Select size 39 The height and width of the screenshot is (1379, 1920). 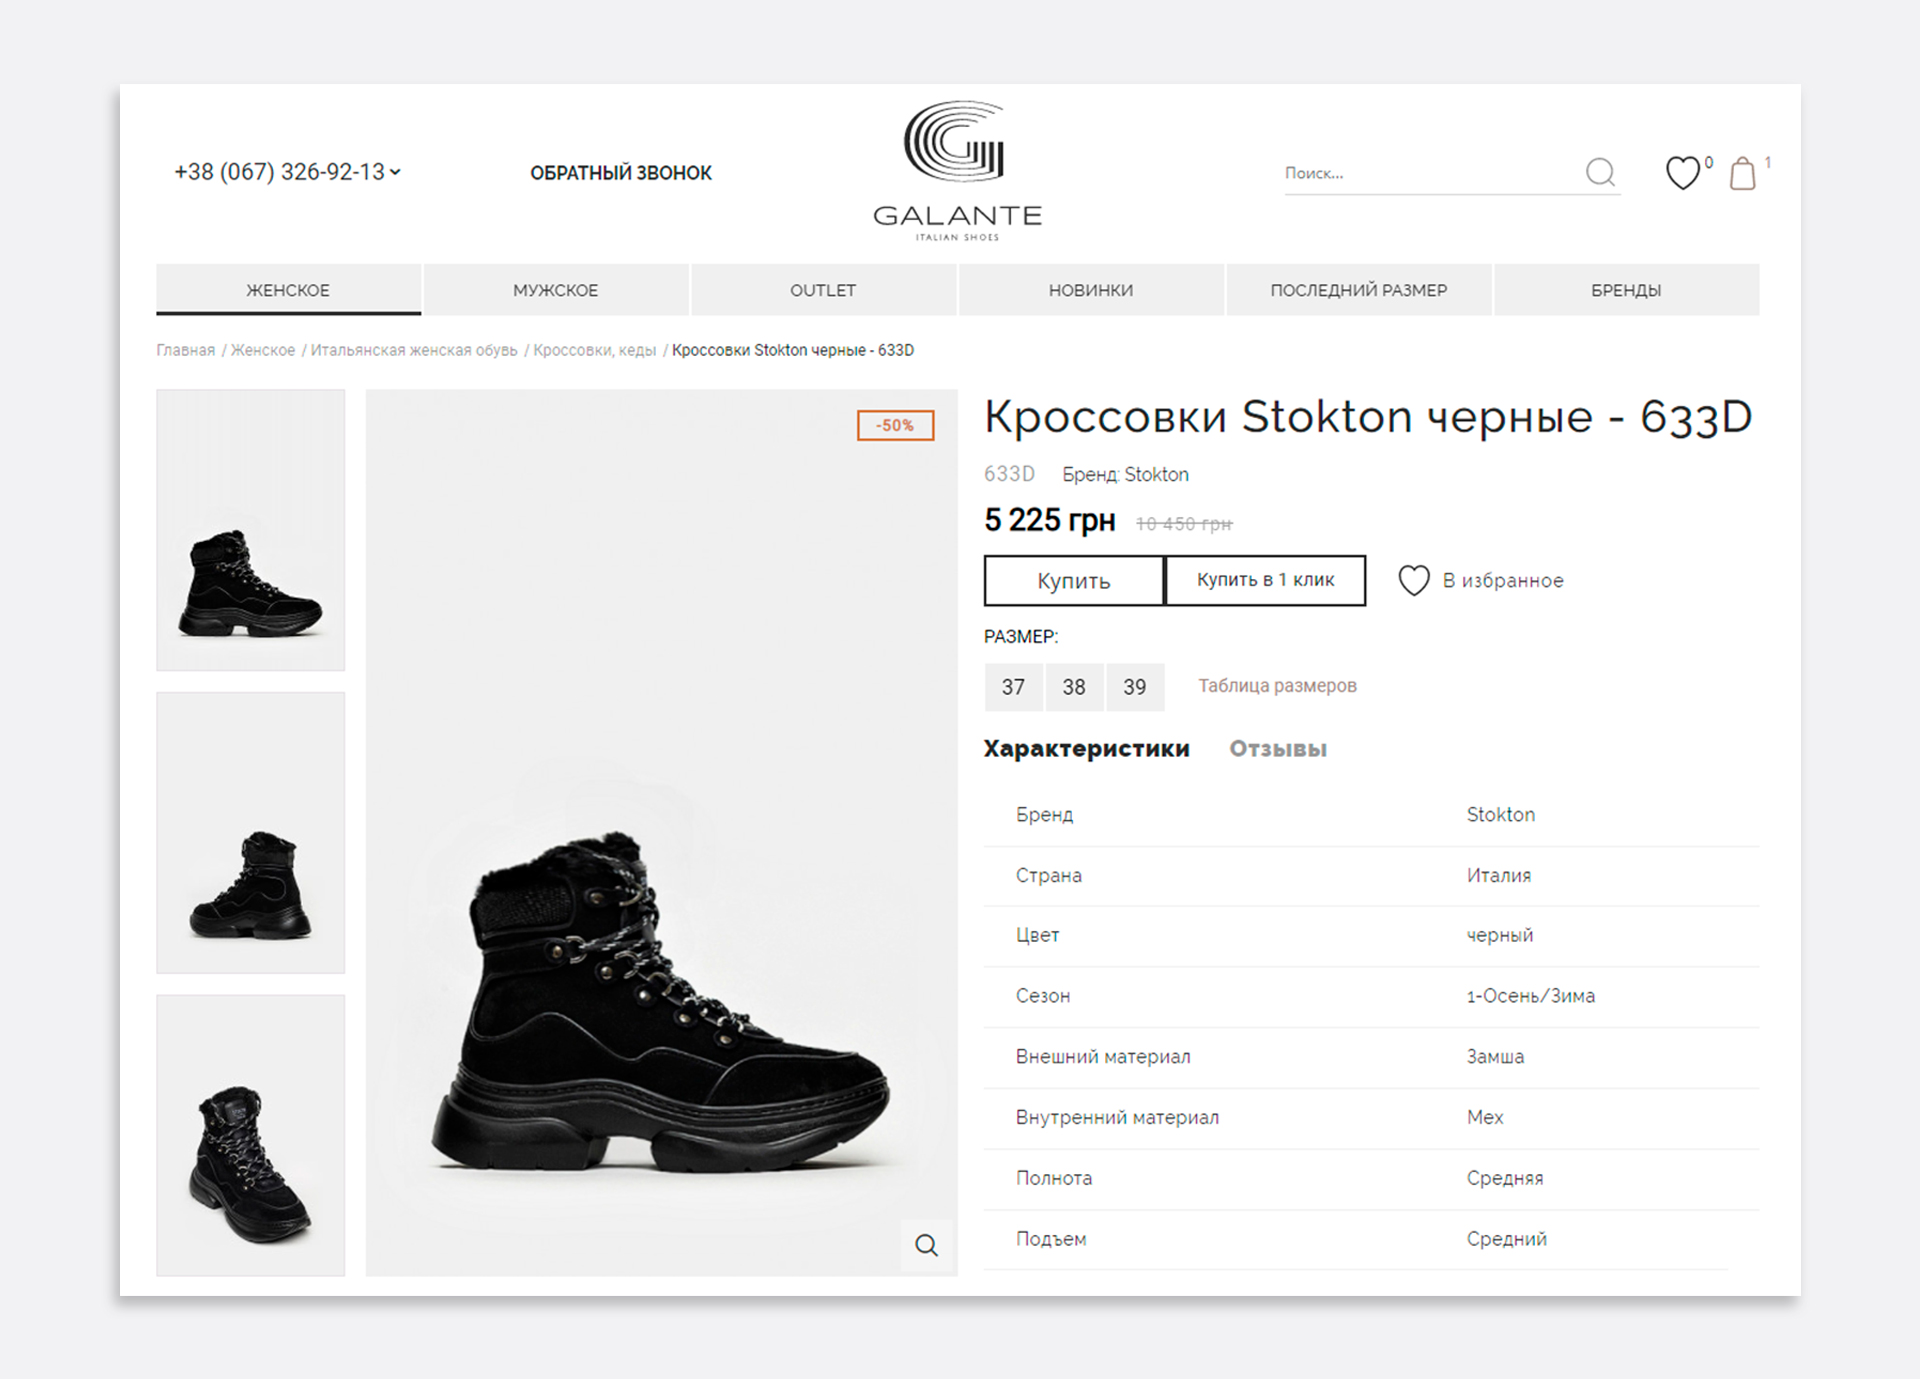pos(1134,687)
